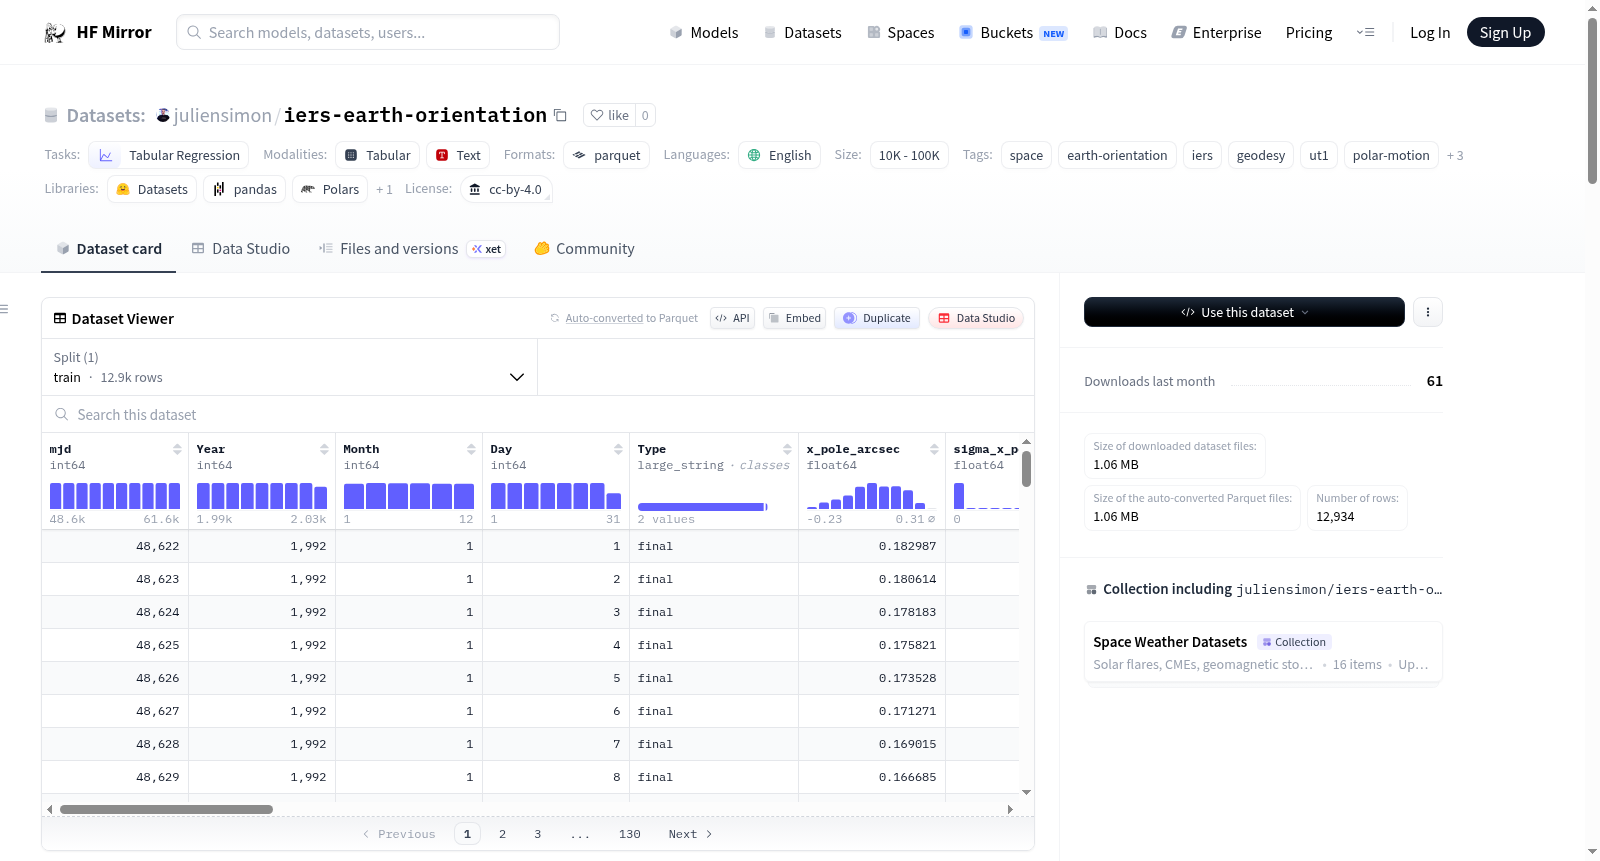Go to Datasets in the navigation
The height and width of the screenshot is (861, 1600).
[x=802, y=32]
